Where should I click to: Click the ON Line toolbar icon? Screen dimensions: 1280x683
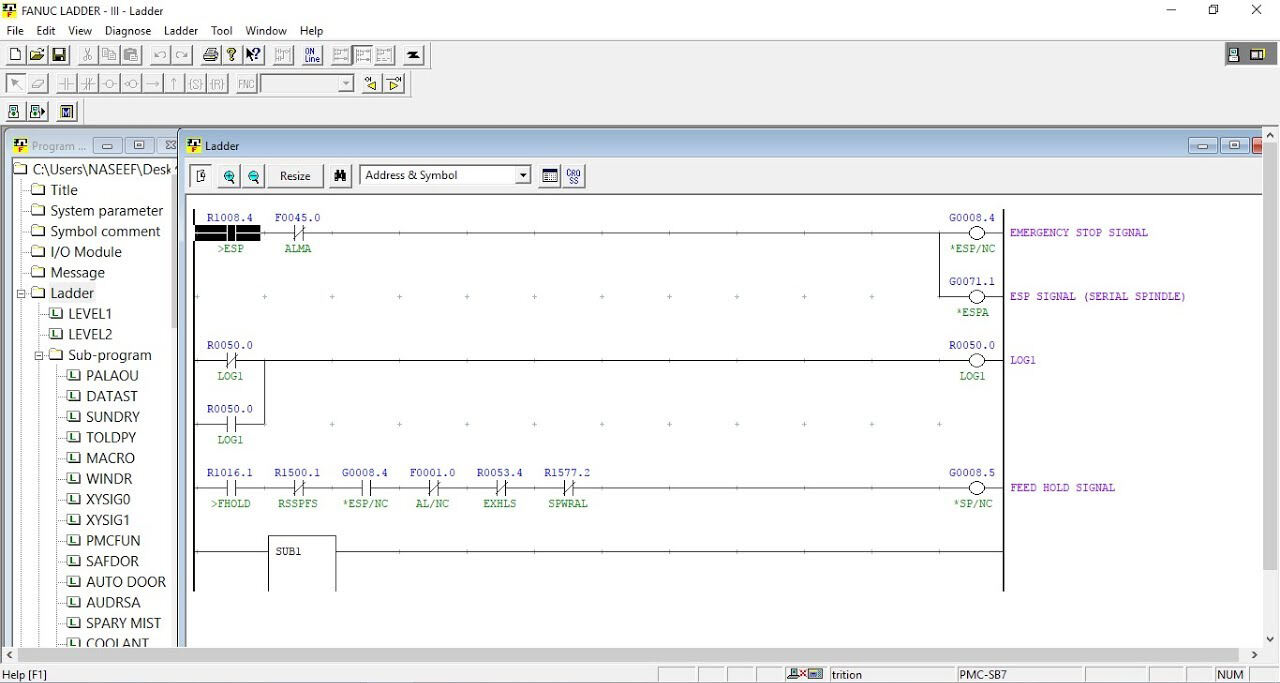(311, 54)
